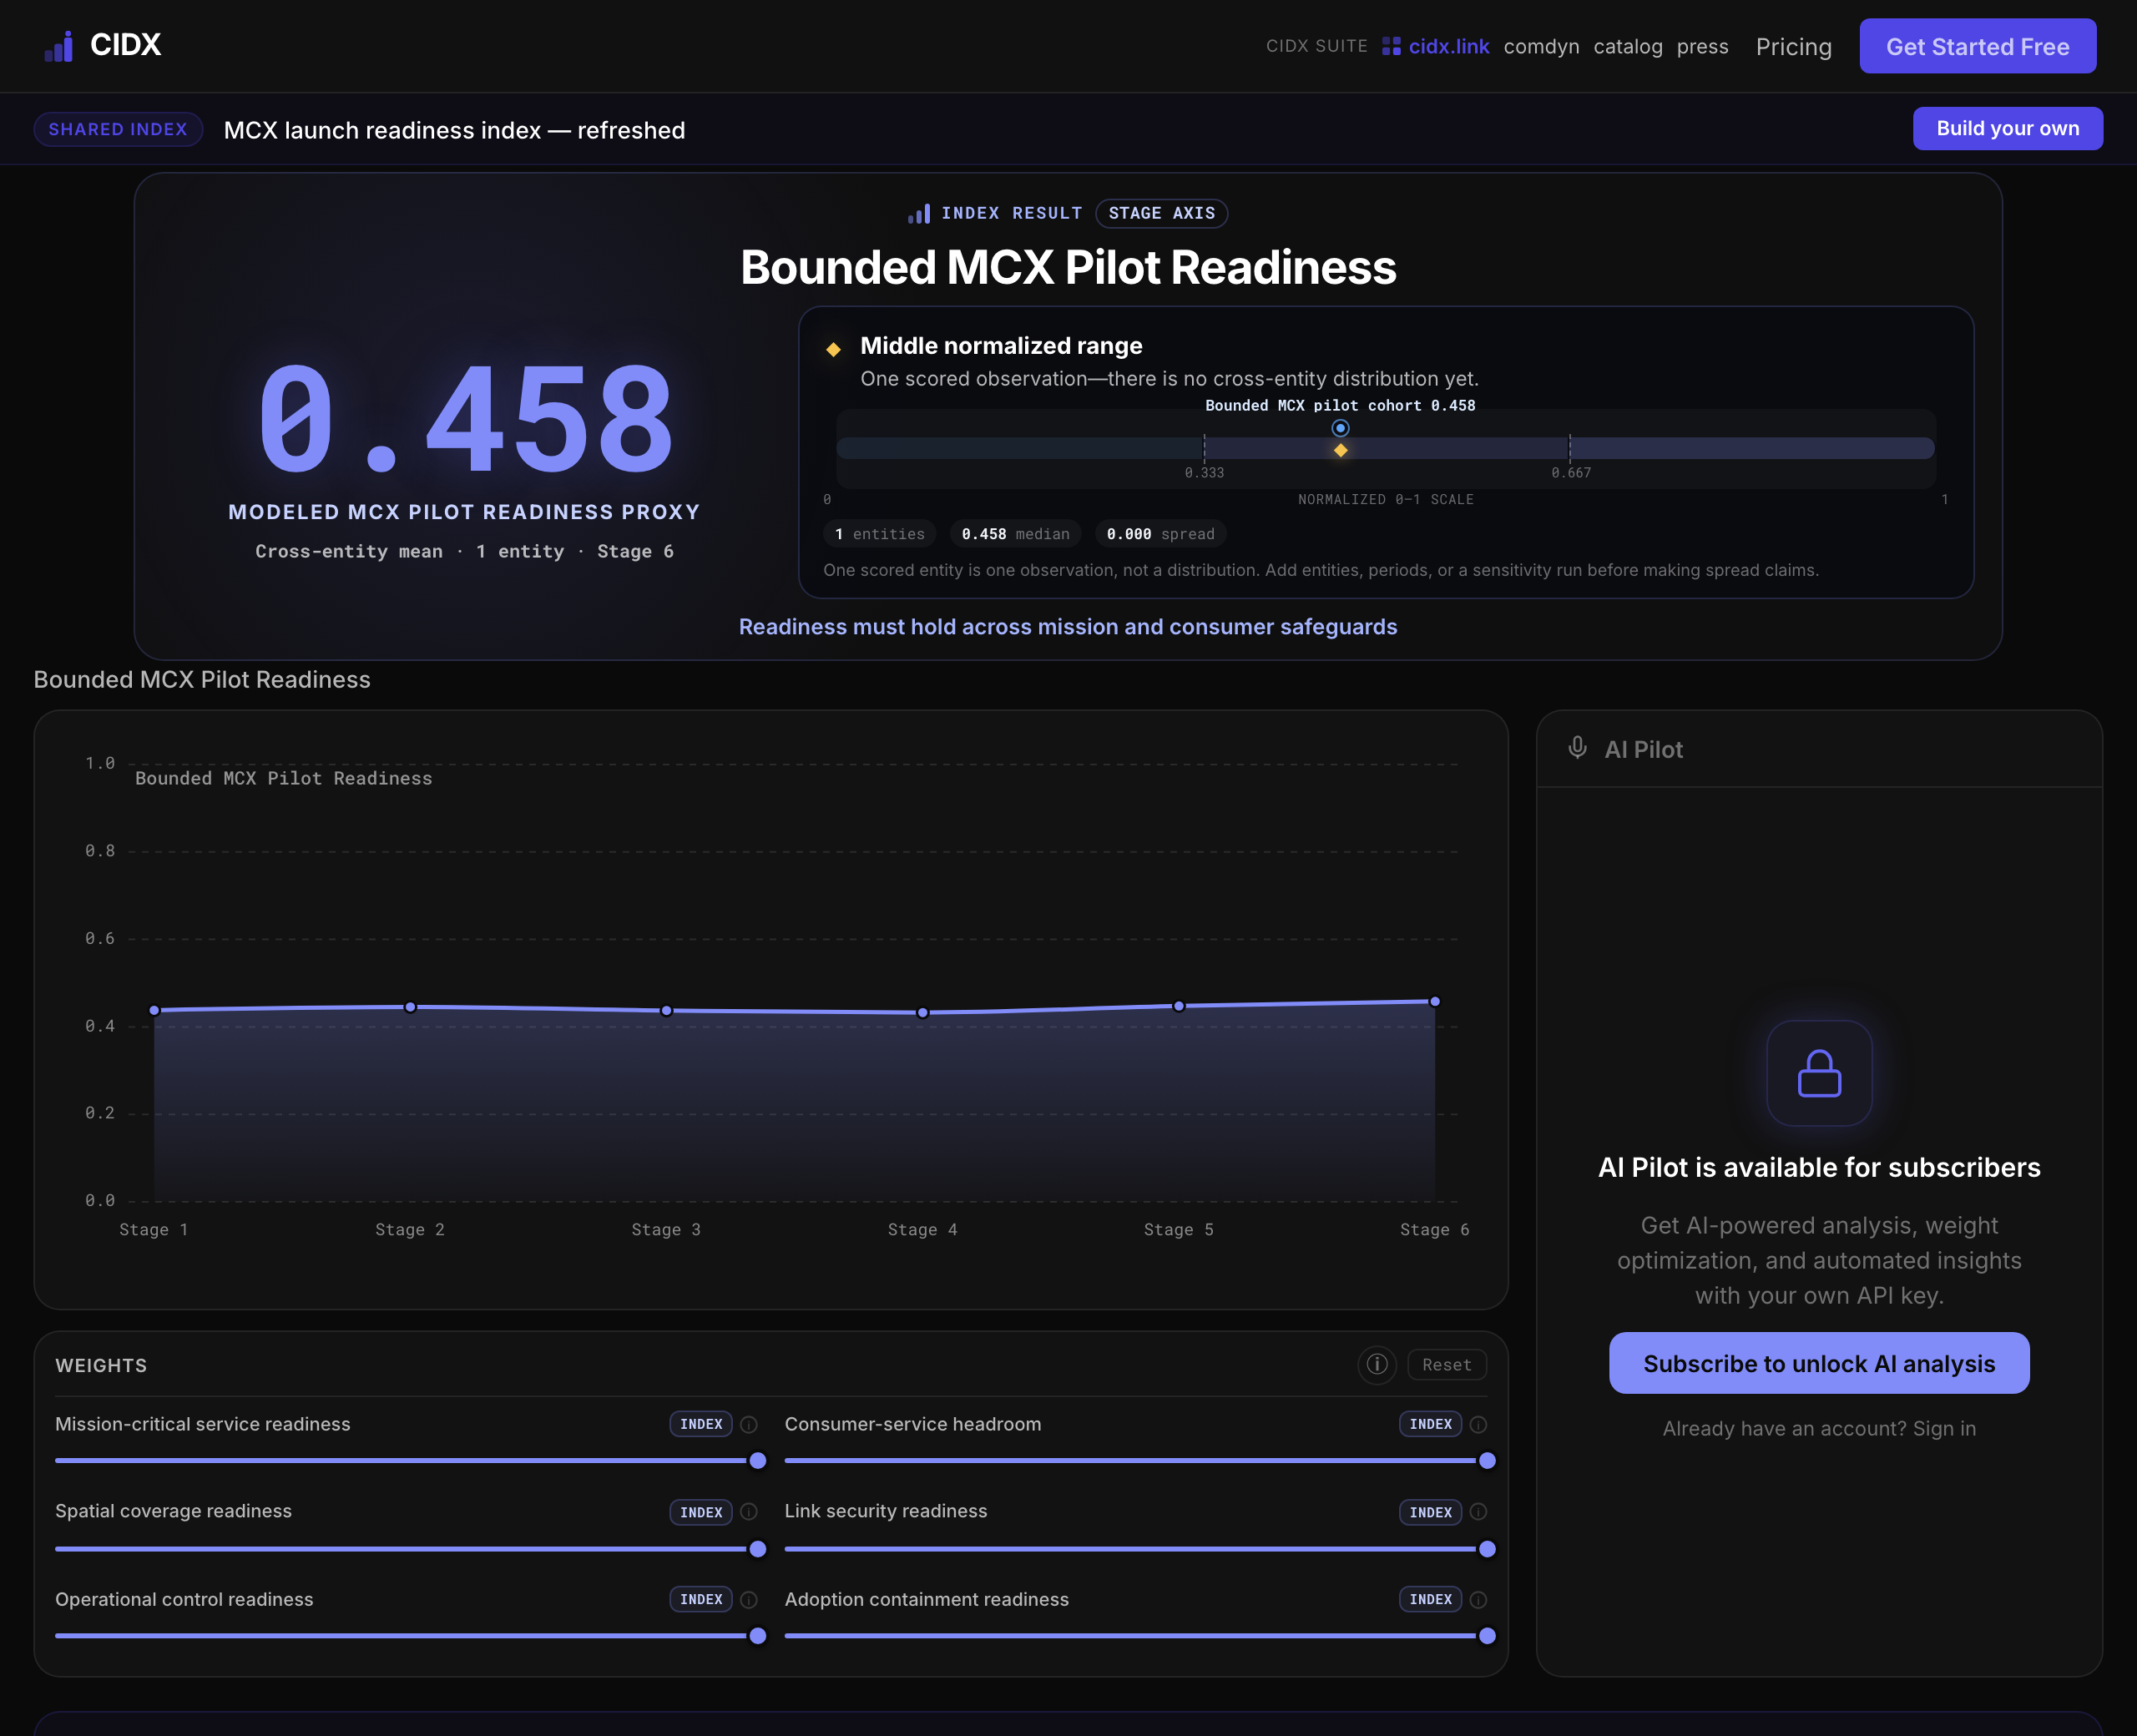Reset the weights
This screenshot has height=1736, width=2137.
point(1446,1364)
